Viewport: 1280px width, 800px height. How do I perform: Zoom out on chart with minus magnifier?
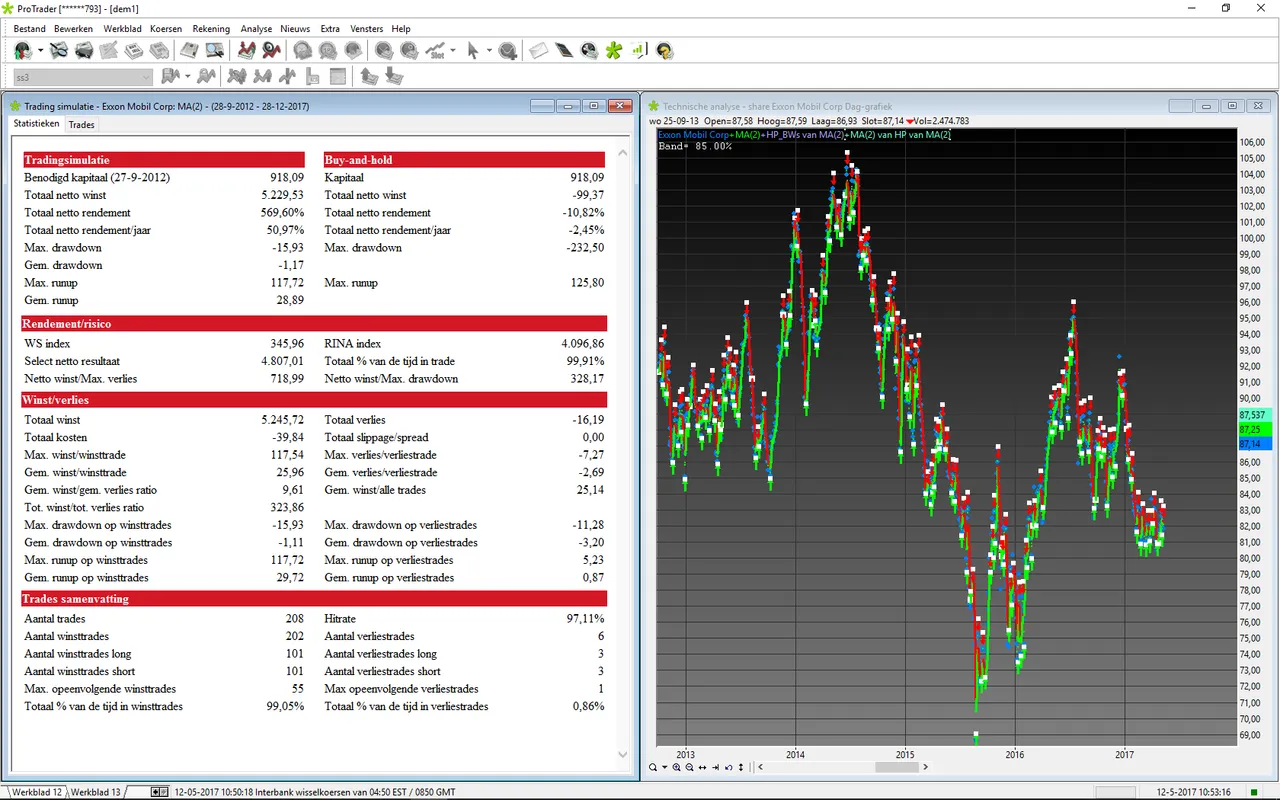(x=689, y=767)
